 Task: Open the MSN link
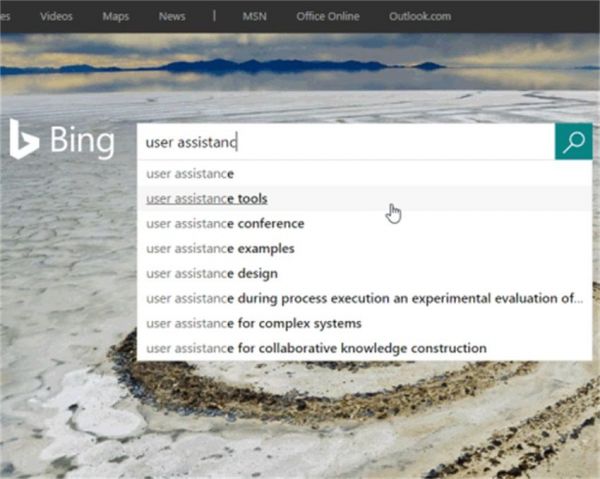click(256, 16)
